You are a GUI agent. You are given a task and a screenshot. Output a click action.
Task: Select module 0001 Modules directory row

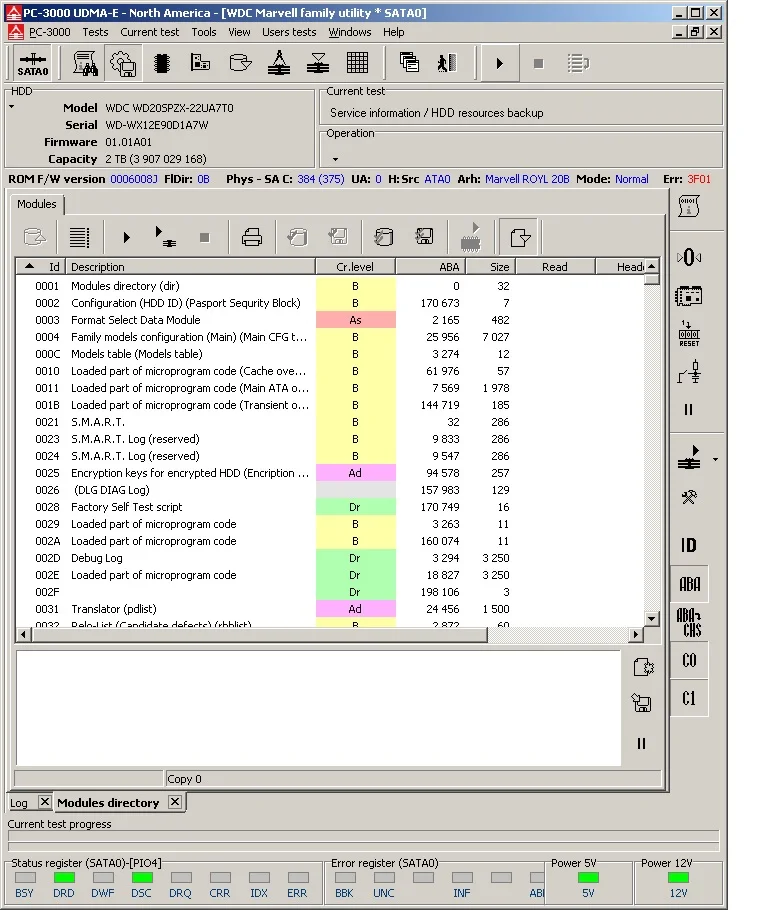click(330, 286)
